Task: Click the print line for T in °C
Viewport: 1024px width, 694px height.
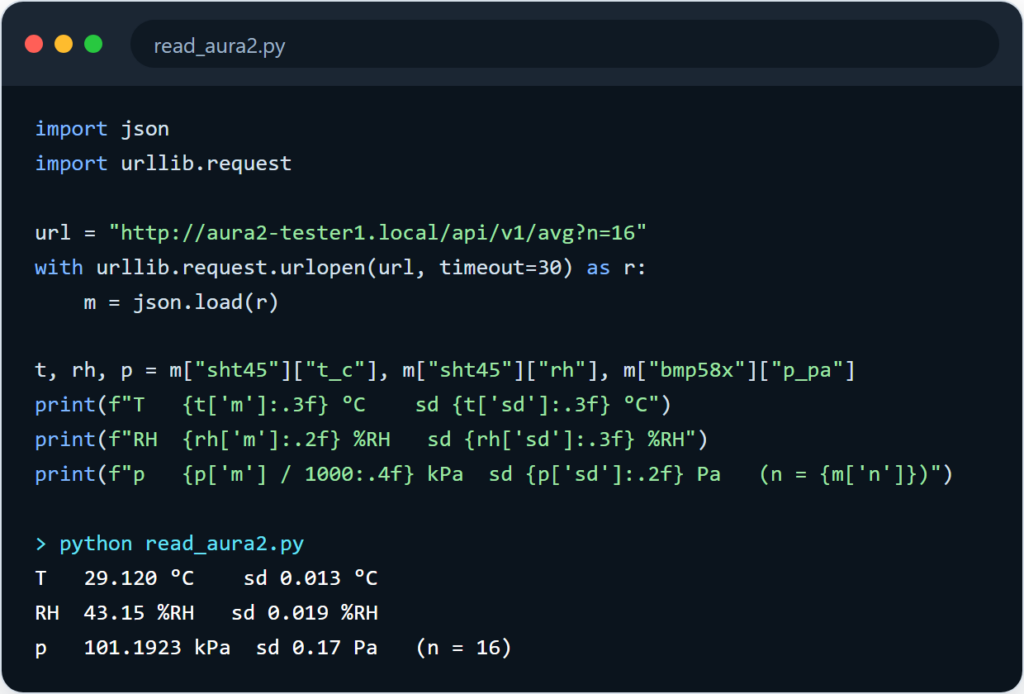Action: 353,405
